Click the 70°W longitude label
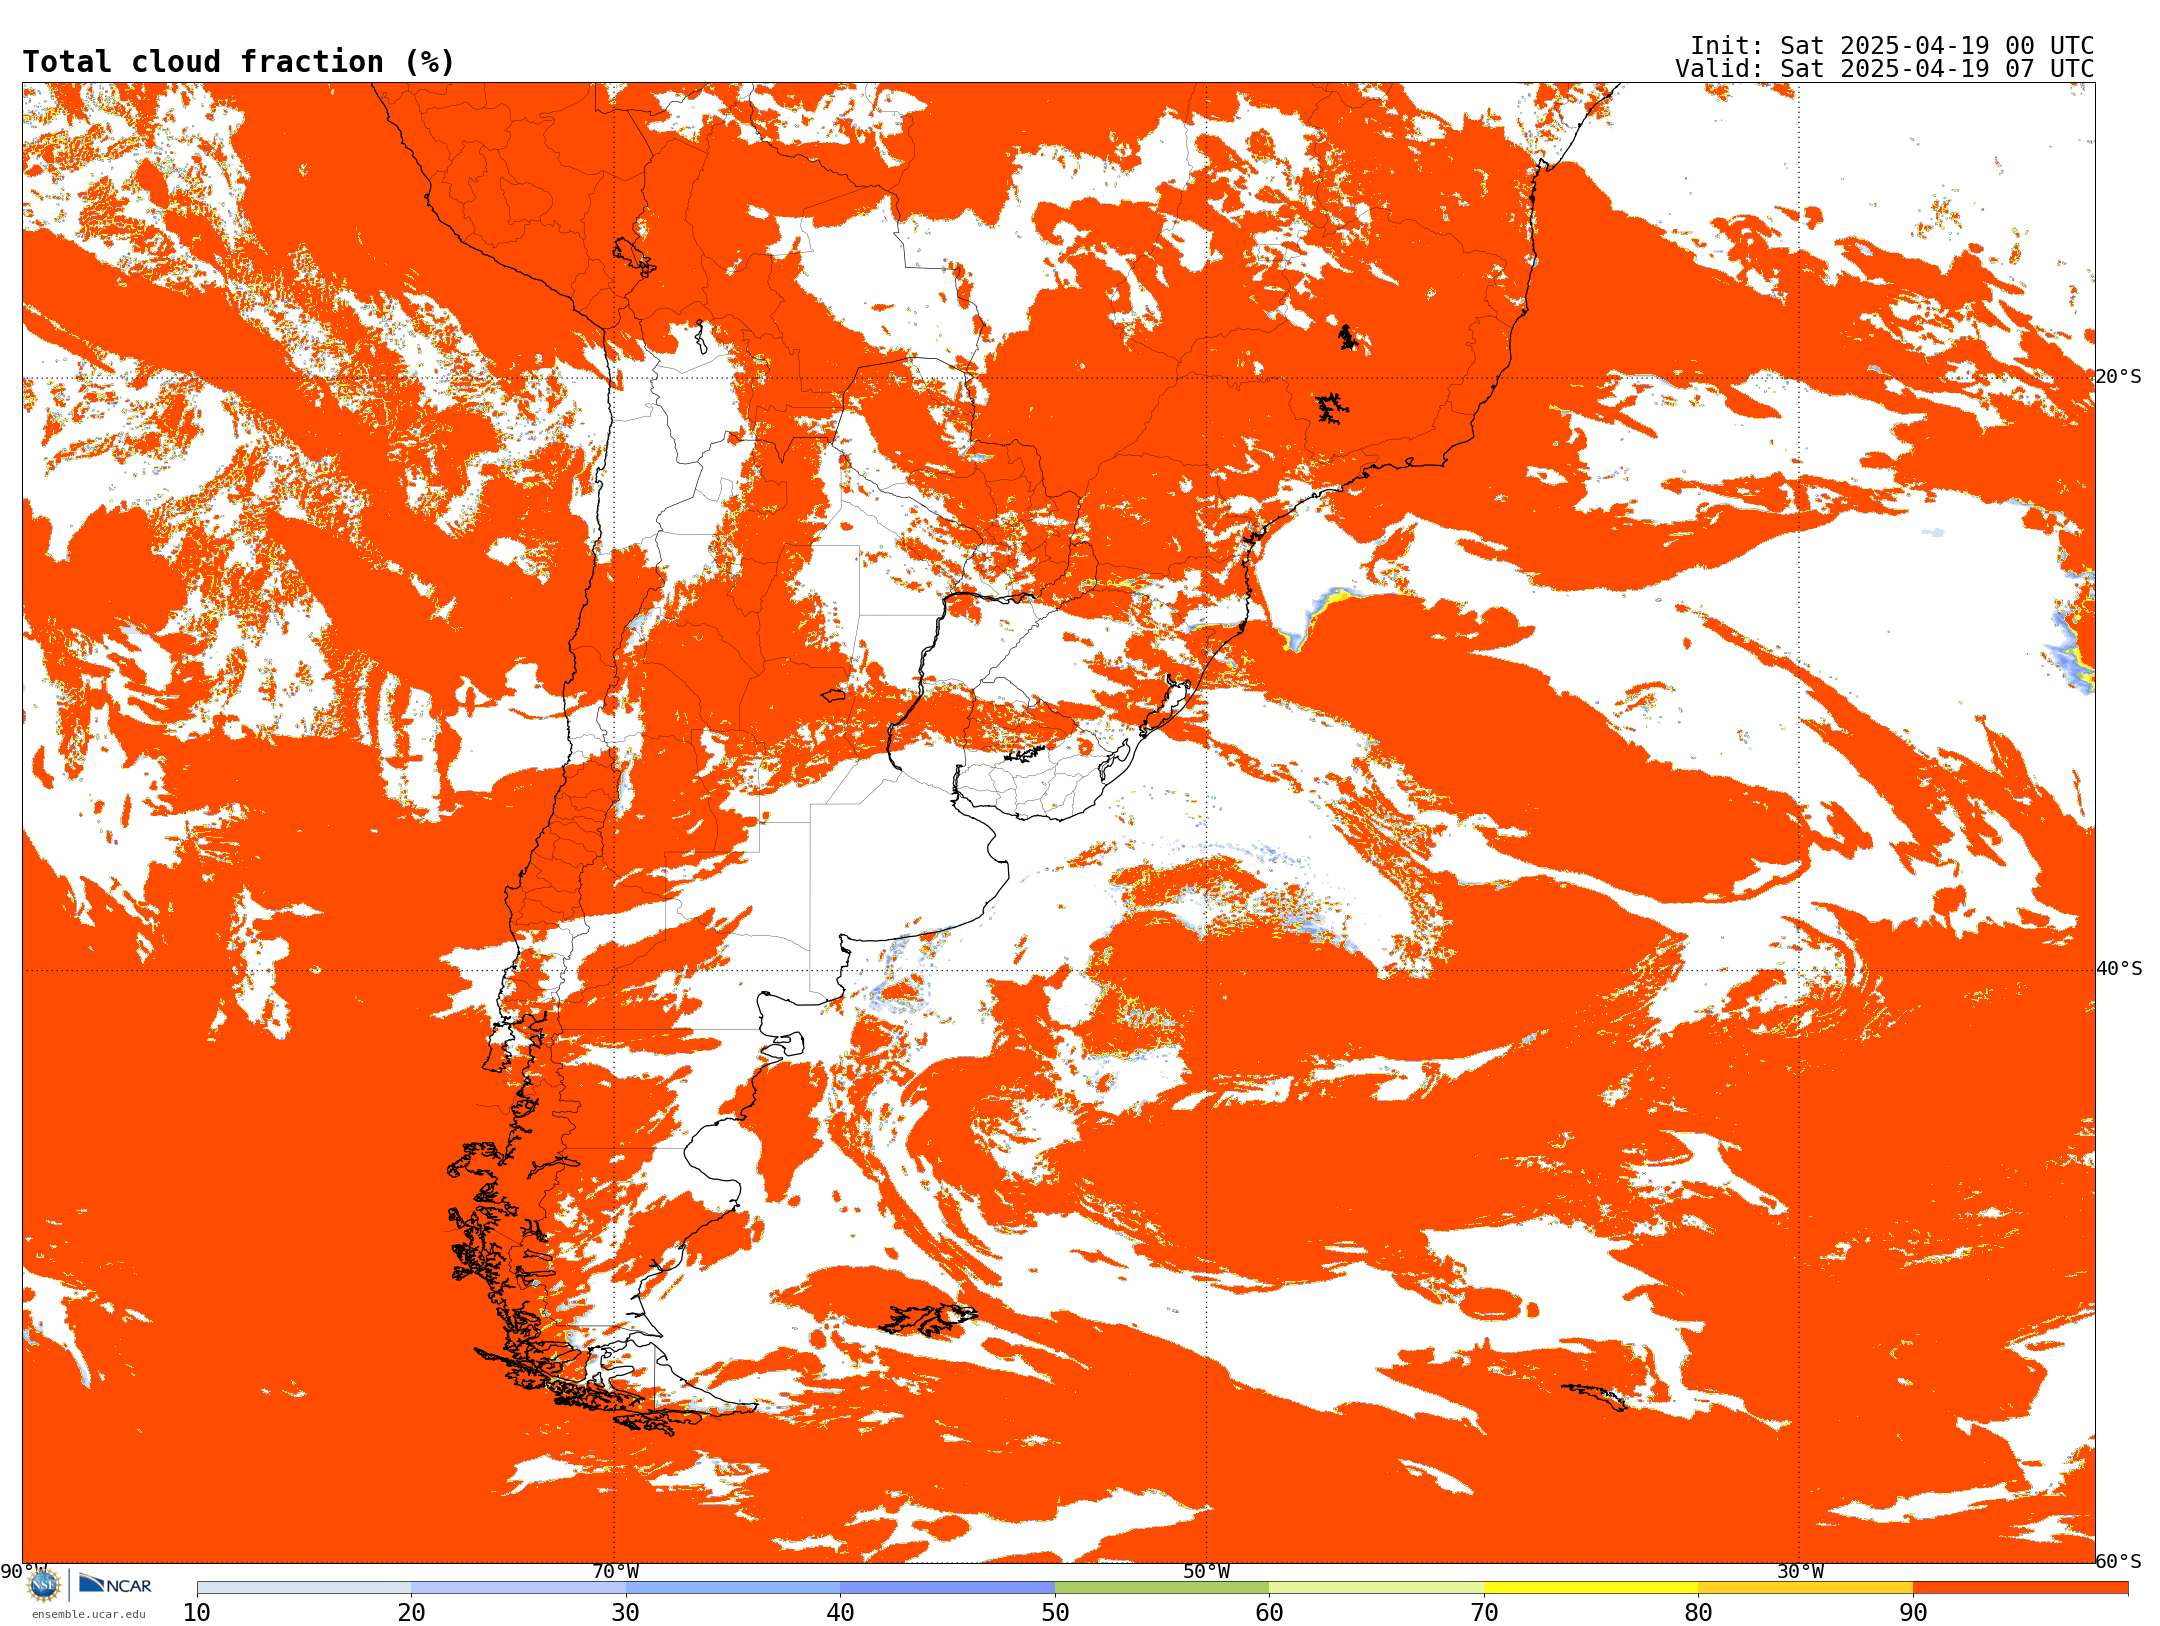The width and height of the screenshot is (2160, 1626). pyautogui.click(x=615, y=1572)
